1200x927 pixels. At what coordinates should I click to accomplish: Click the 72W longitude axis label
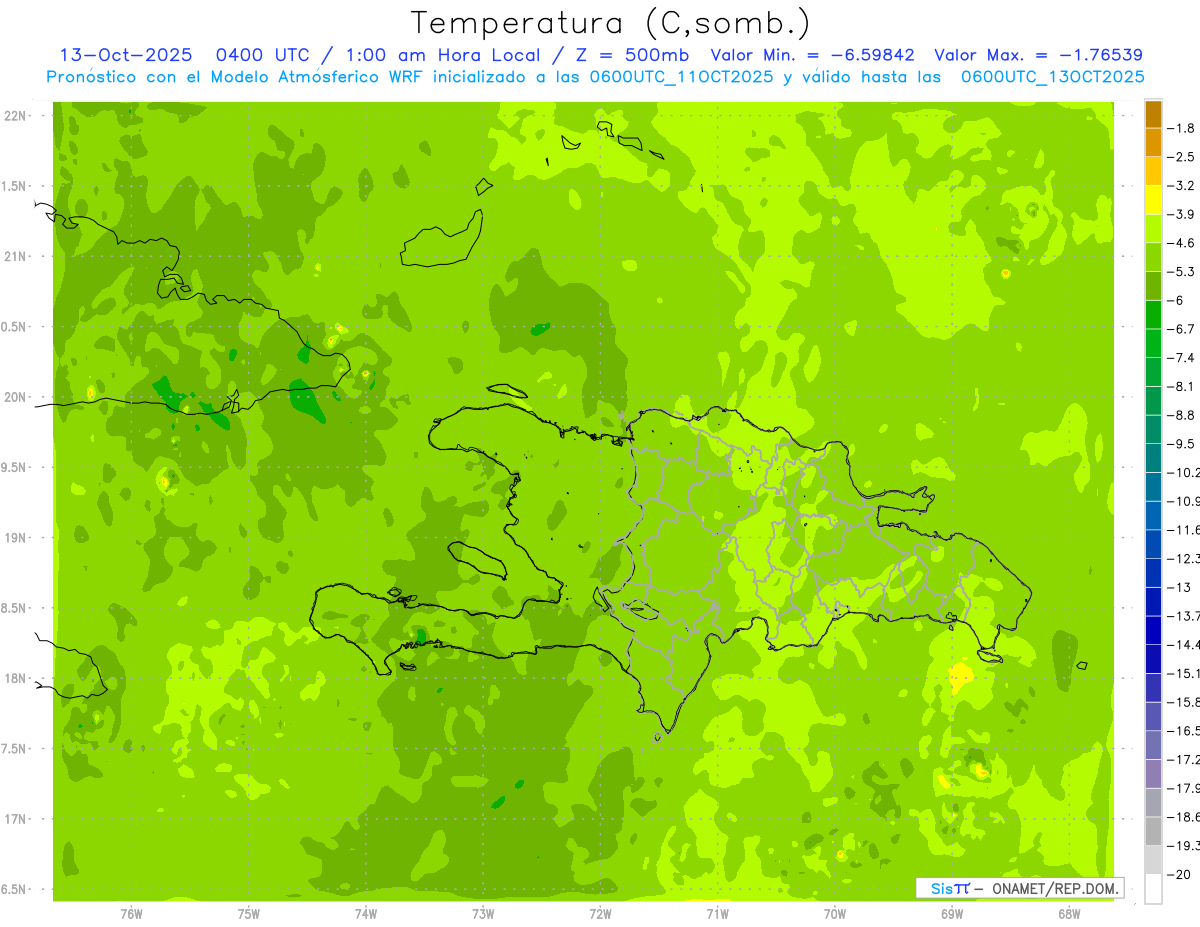[x=600, y=913]
